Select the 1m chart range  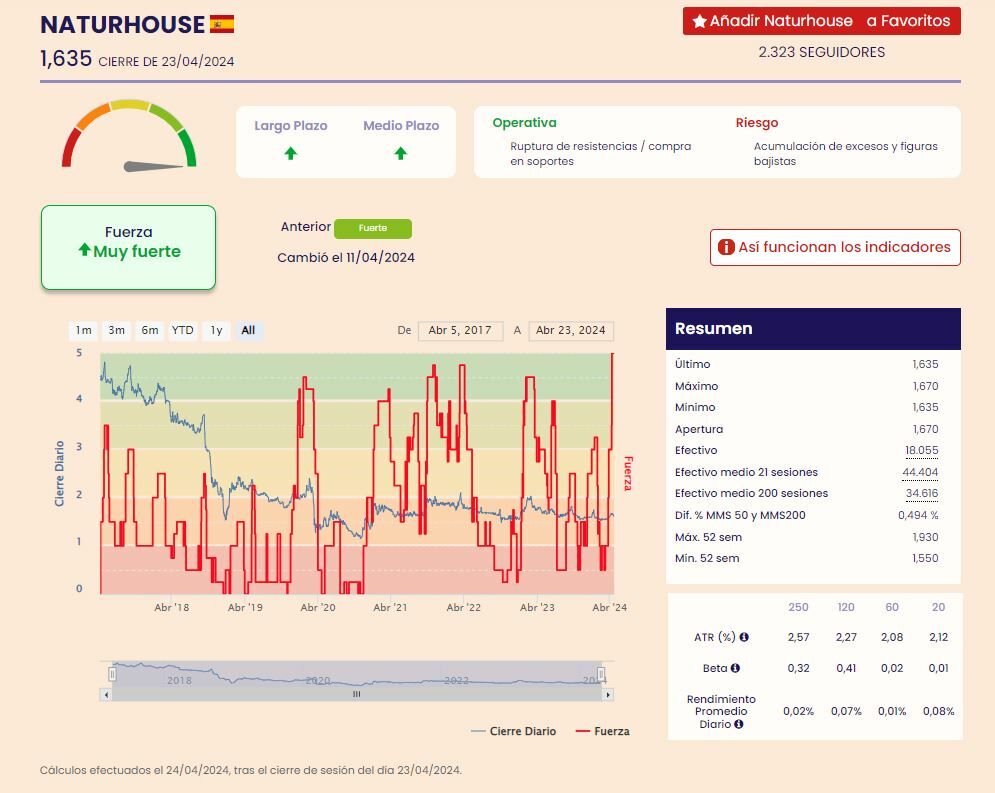point(84,330)
